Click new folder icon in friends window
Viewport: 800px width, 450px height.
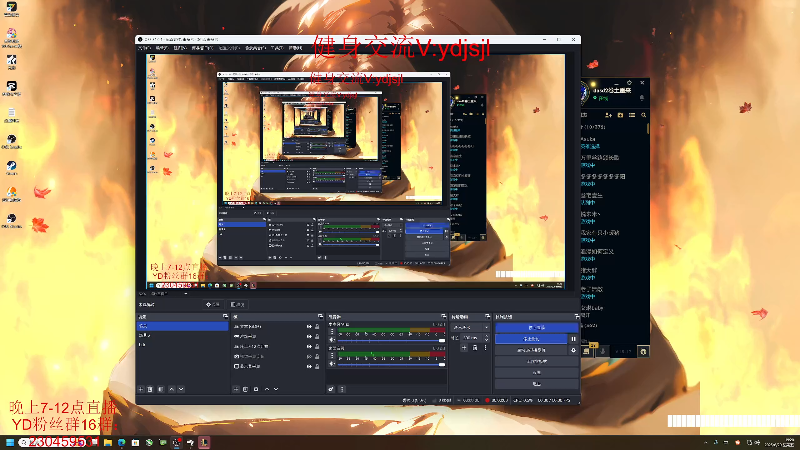pyautogui.click(x=620, y=115)
